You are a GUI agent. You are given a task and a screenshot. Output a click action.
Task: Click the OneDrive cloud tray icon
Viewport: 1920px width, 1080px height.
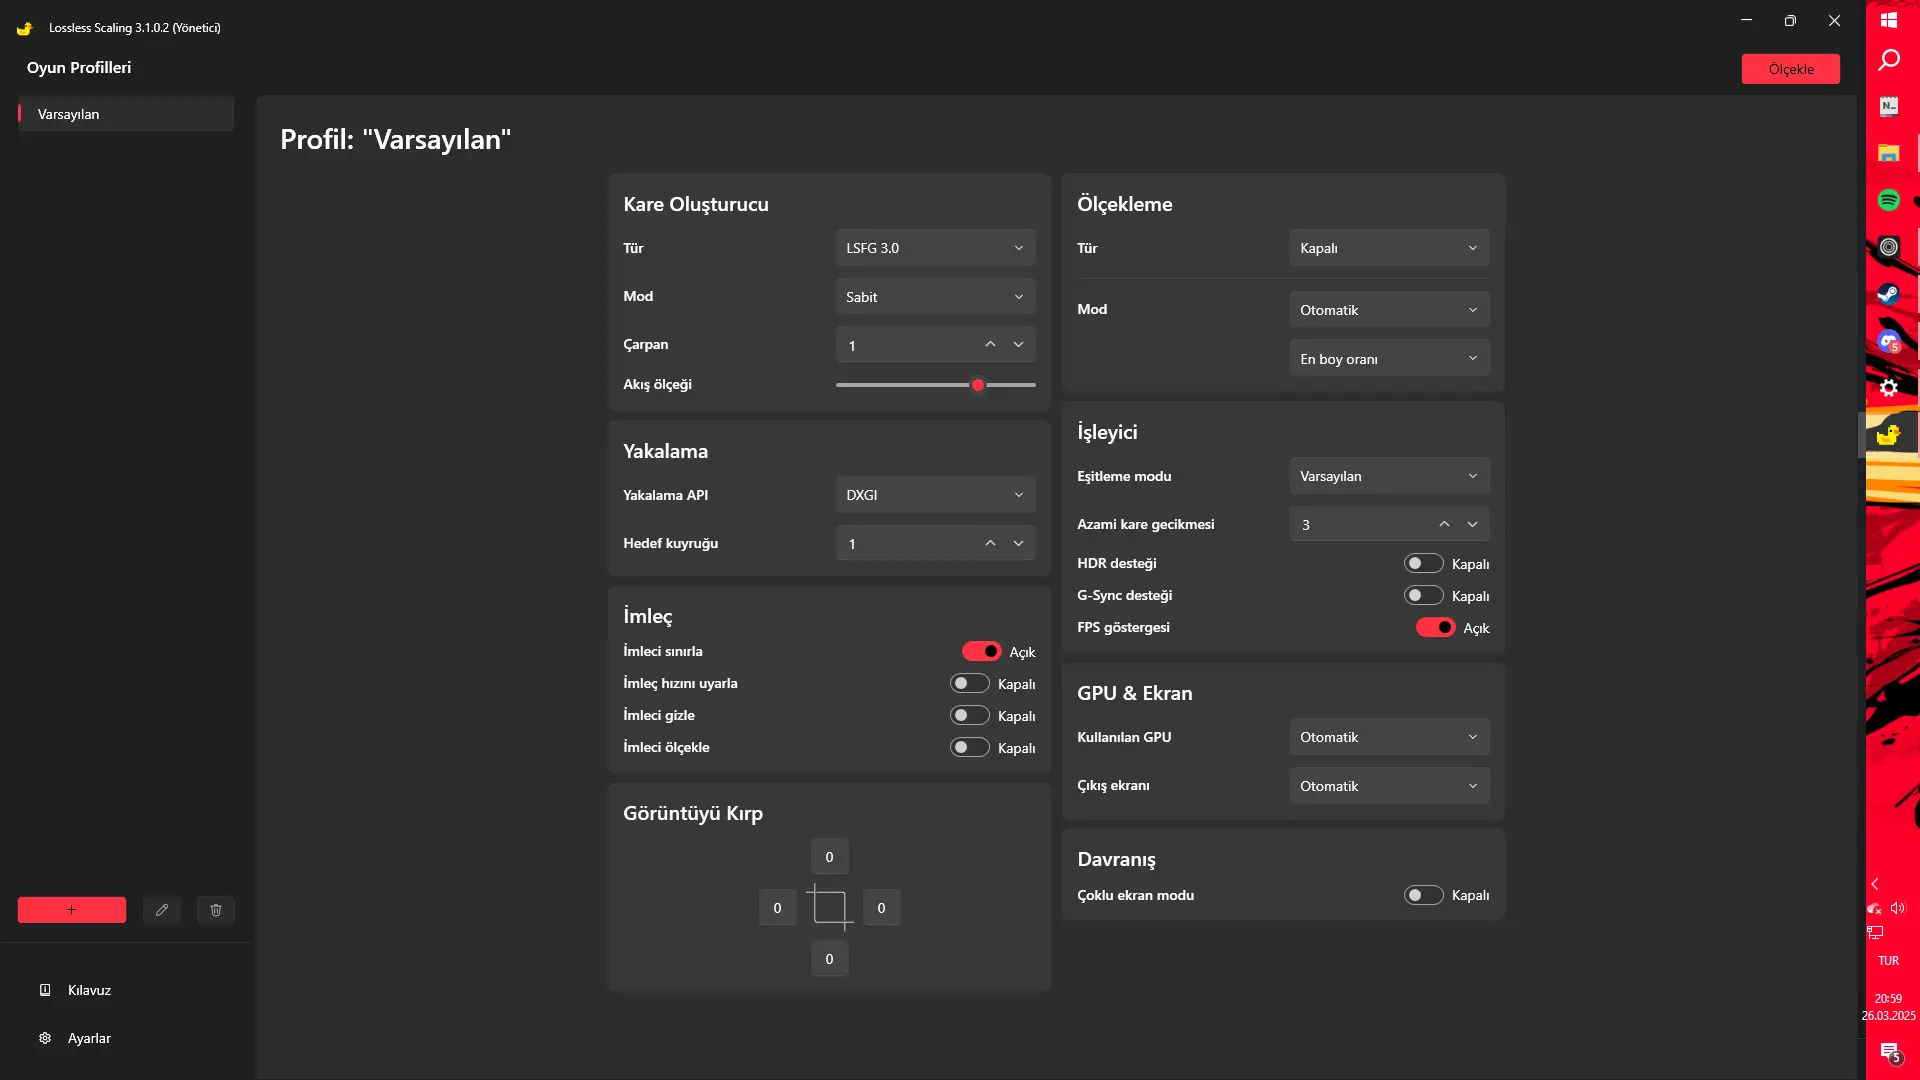point(1875,908)
